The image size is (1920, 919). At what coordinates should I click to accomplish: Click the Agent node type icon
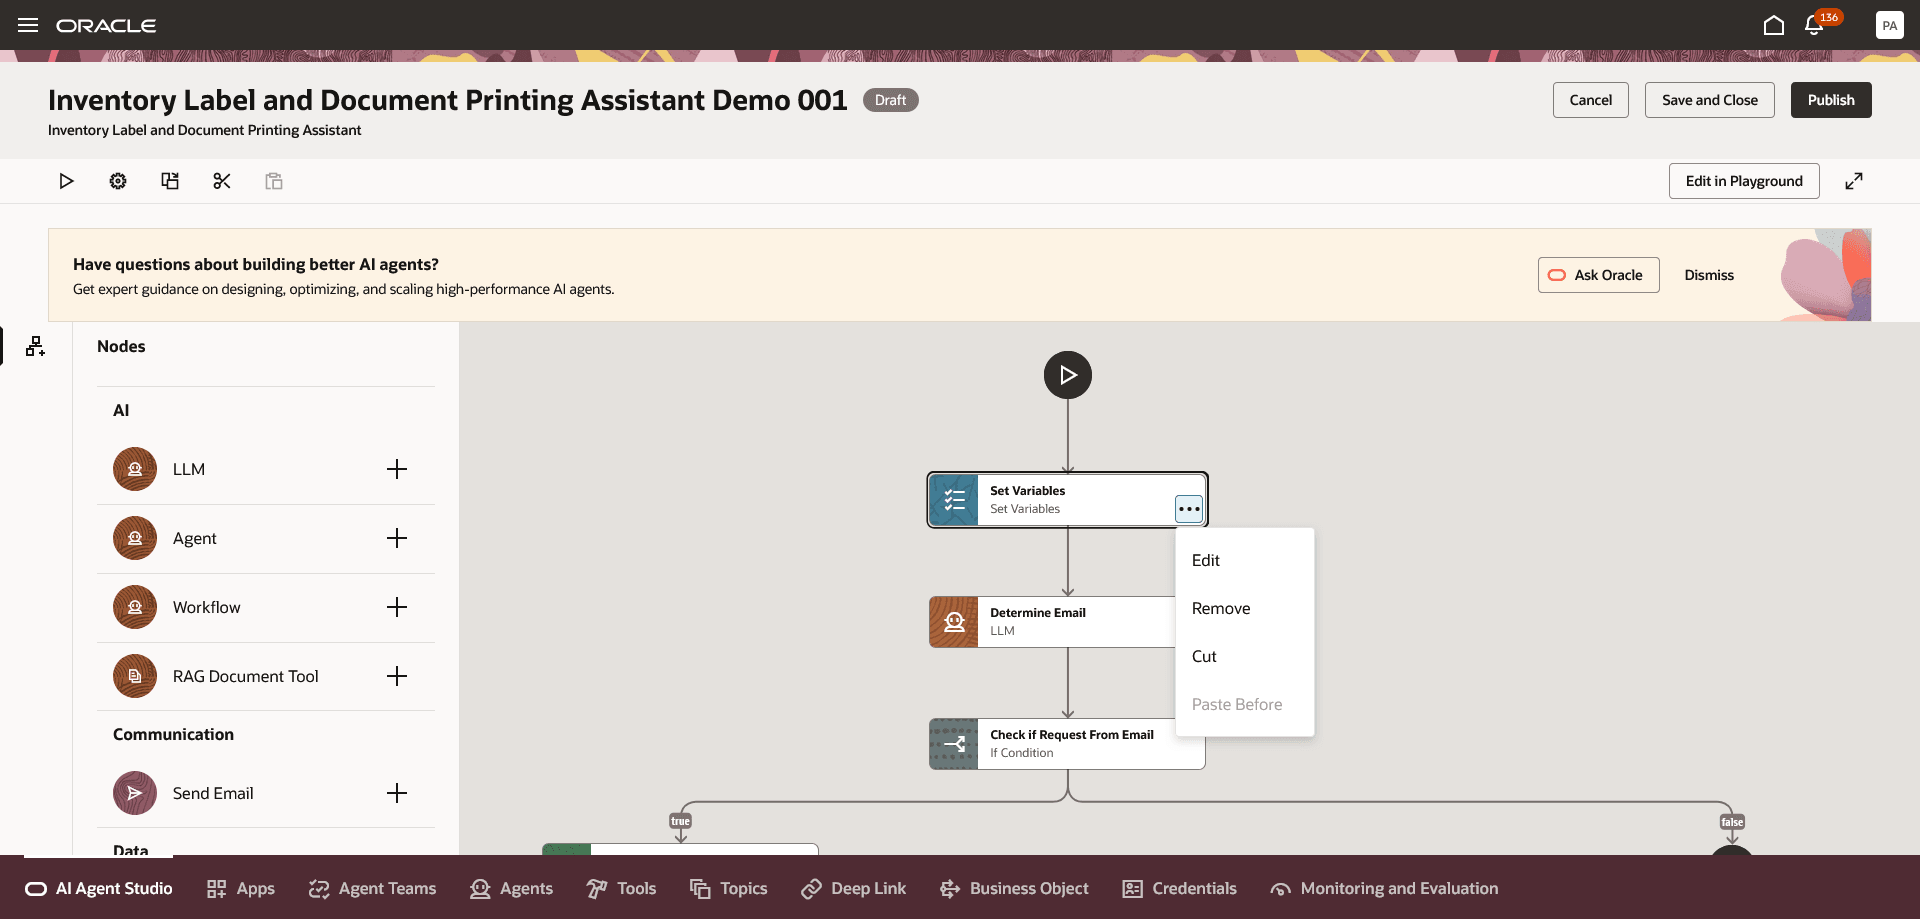pos(135,538)
